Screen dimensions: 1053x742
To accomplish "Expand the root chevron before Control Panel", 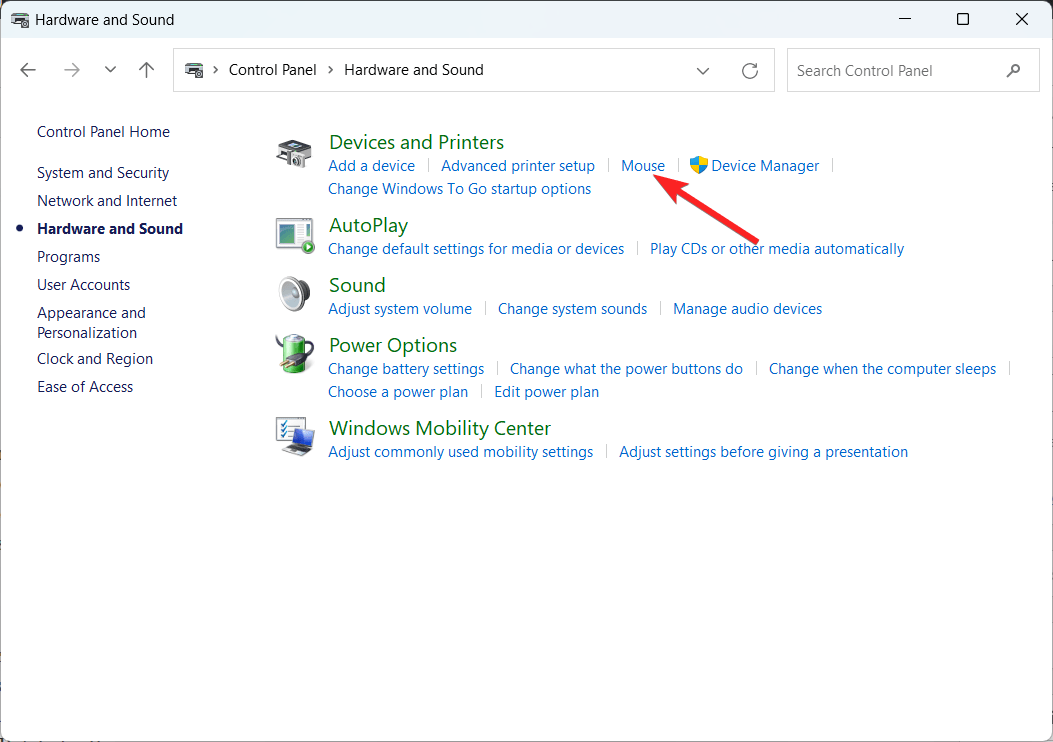I will pos(216,70).
